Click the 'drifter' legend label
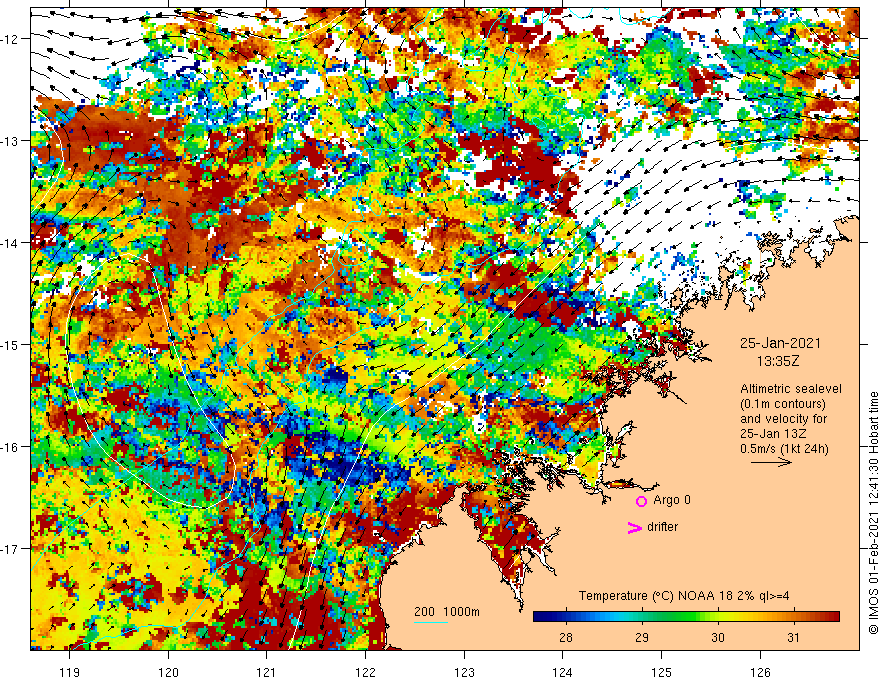Image resolution: width=880 pixels, height=680 pixels. [x=662, y=527]
